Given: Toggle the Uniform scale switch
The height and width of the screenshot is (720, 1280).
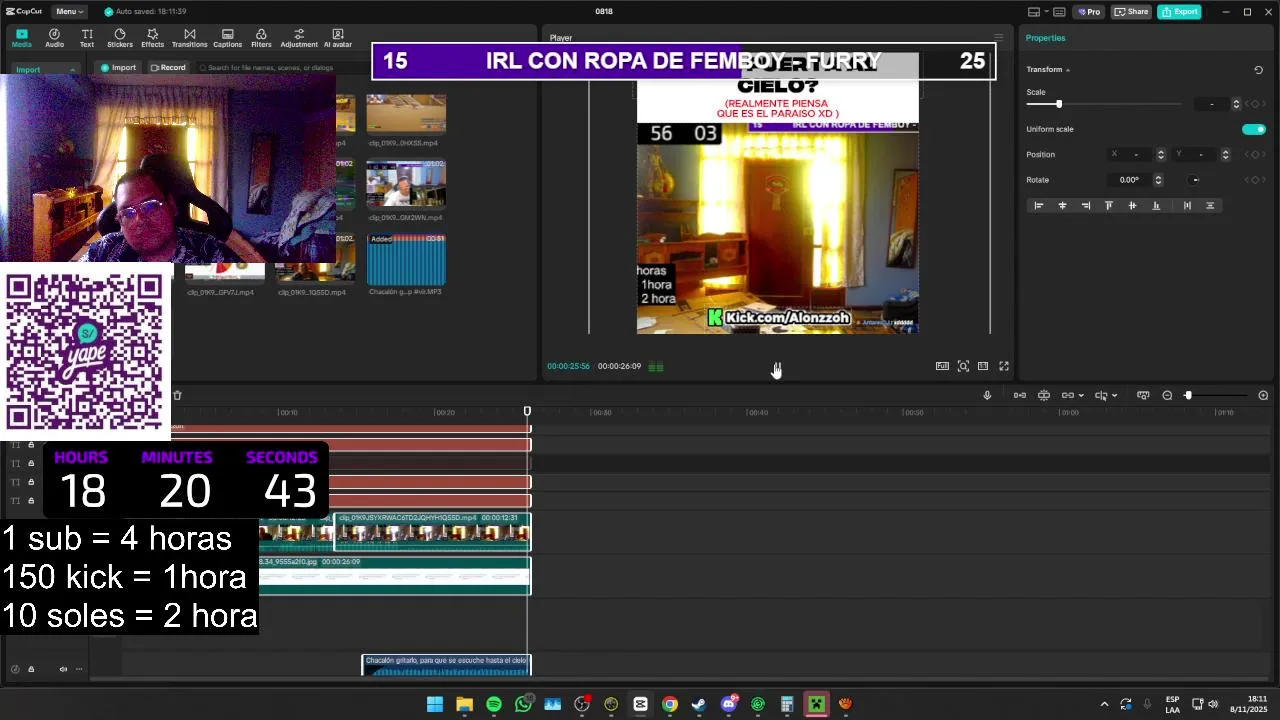Looking at the screenshot, I should pos(1253,129).
